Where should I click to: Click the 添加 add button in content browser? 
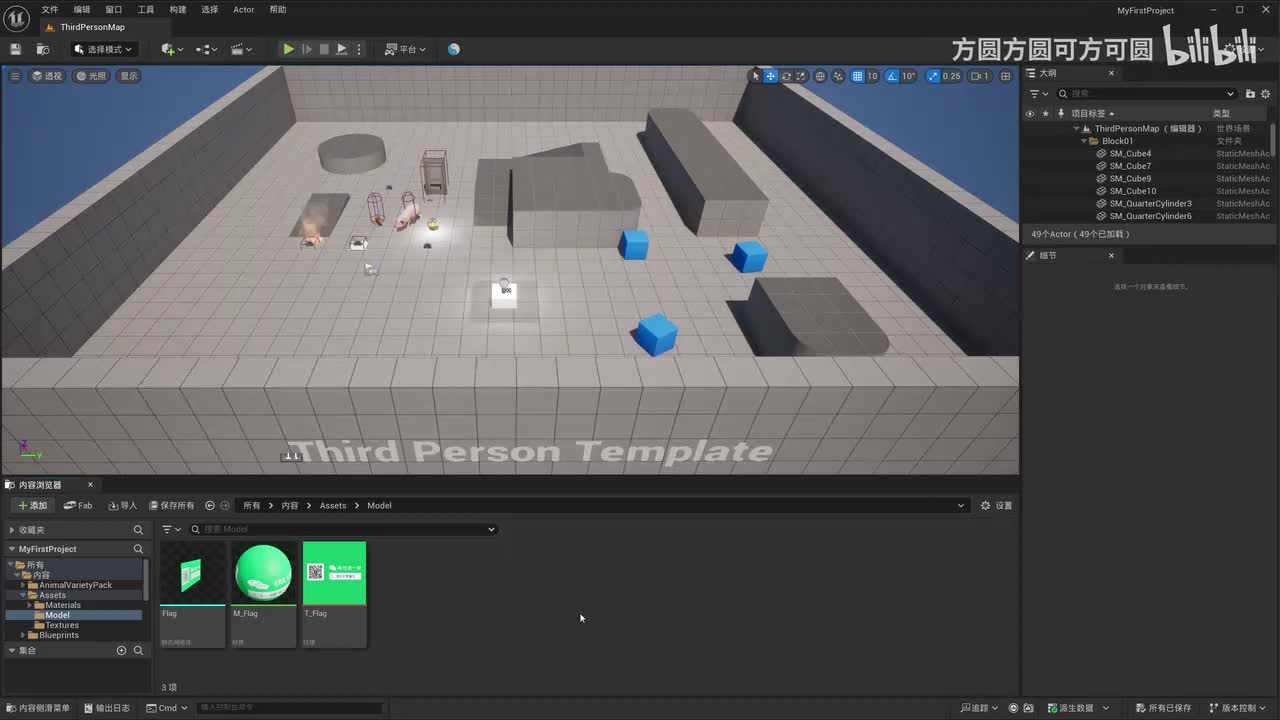(x=33, y=506)
